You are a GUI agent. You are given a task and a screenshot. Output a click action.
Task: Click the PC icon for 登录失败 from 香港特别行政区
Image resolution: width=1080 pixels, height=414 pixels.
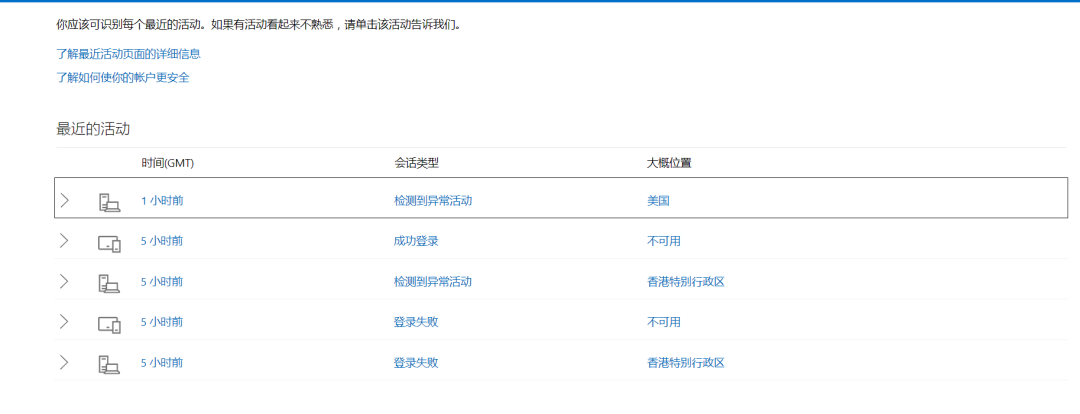click(x=109, y=363)
